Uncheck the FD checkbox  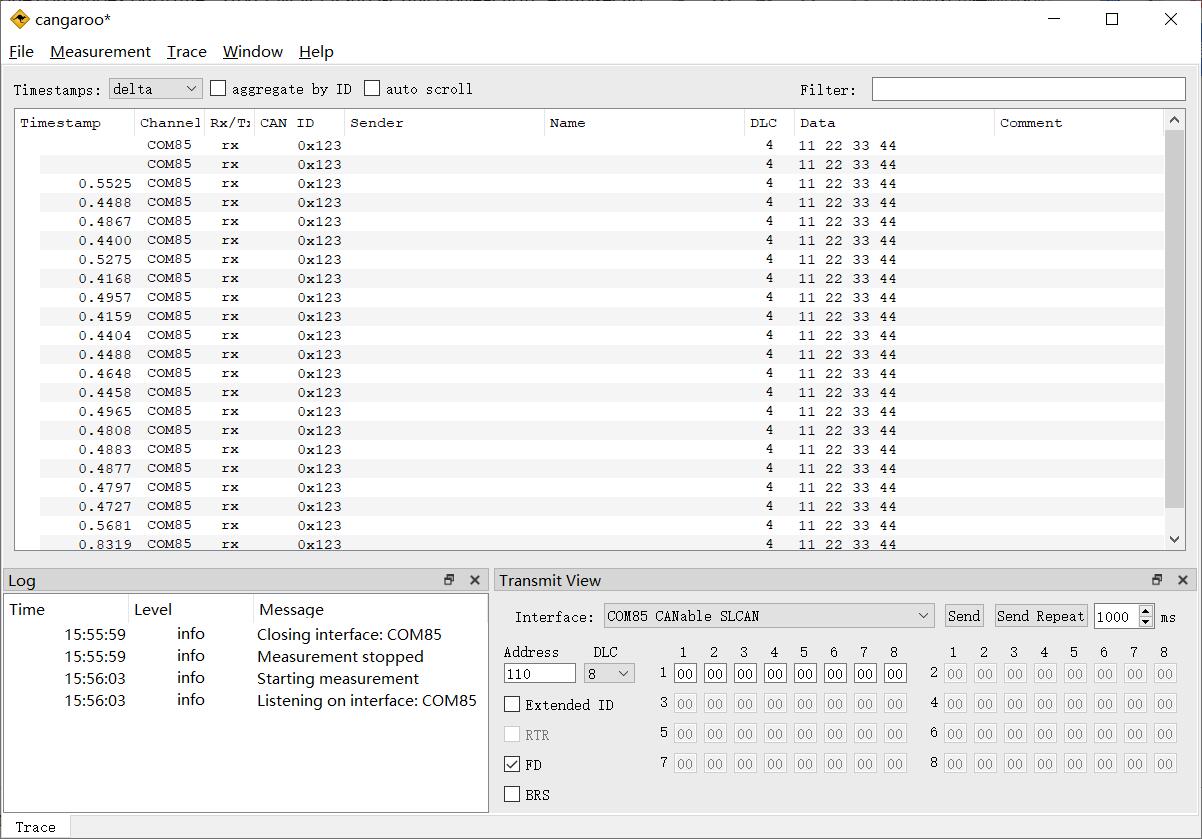coord(512,764)
